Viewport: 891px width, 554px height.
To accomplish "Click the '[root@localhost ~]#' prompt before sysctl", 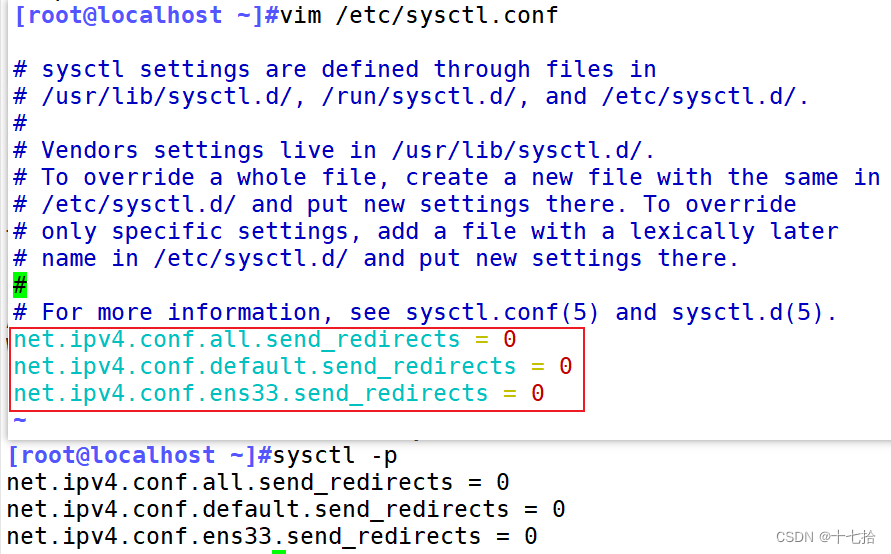I will [x=140, y=456].
